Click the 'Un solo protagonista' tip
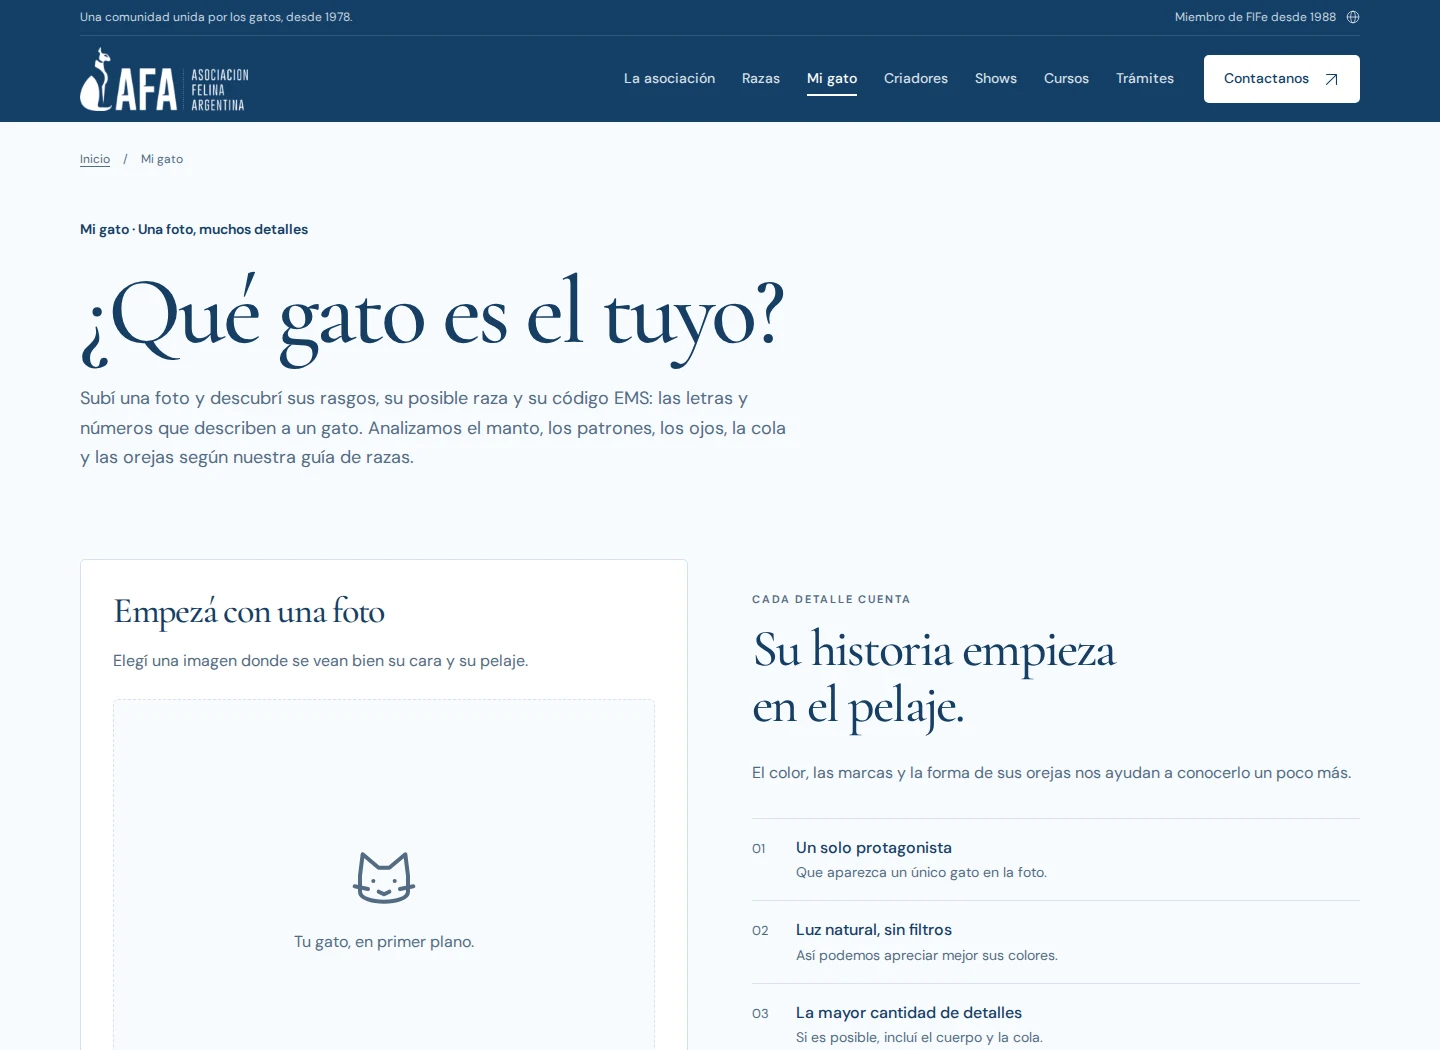Viewport: 1440px width, 1050px height. tap(874, 848)
